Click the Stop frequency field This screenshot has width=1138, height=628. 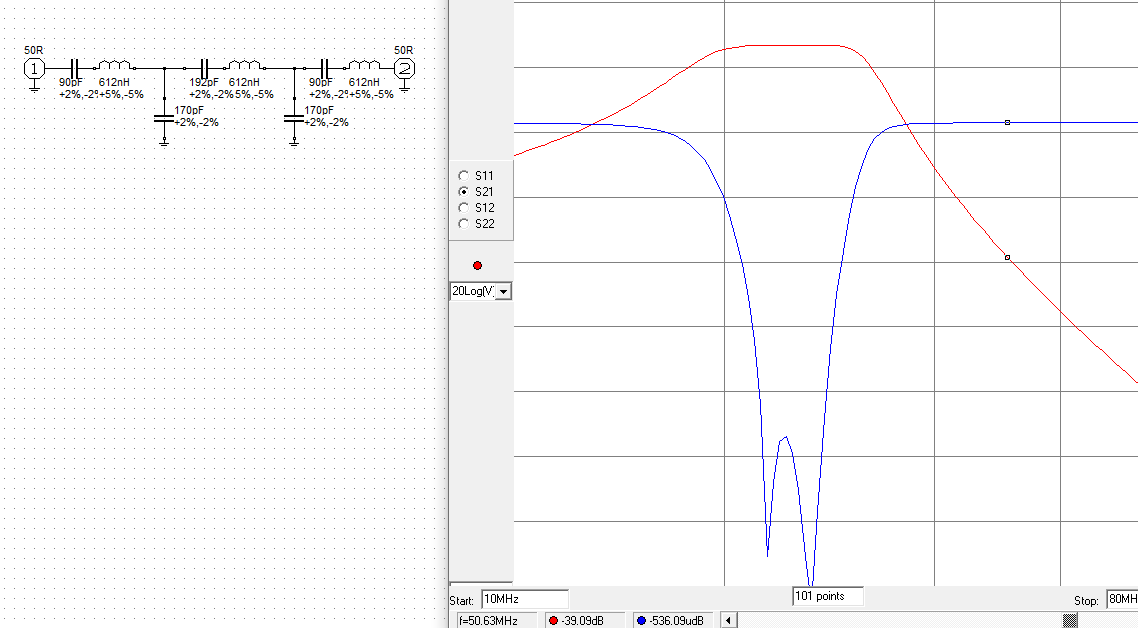click(x=1120, y=600)
